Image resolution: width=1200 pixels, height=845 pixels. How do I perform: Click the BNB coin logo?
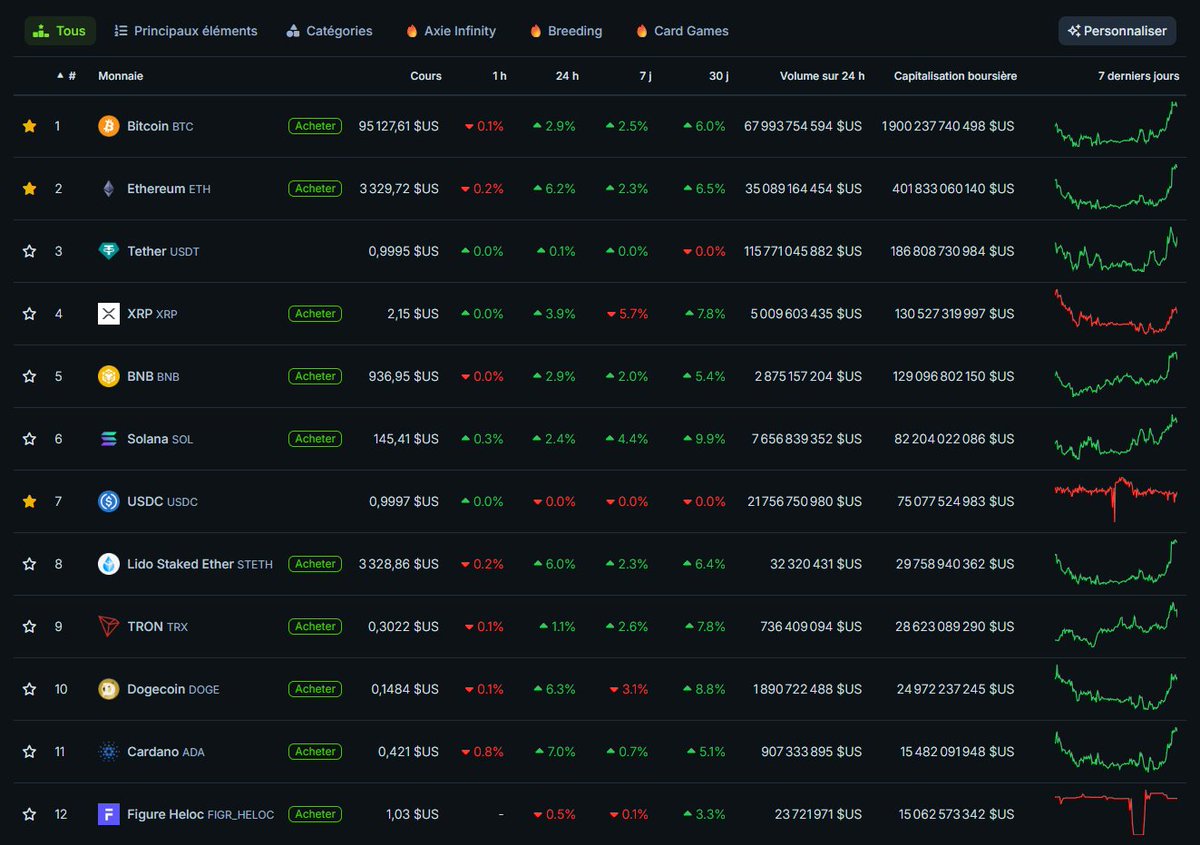[108, 376]
